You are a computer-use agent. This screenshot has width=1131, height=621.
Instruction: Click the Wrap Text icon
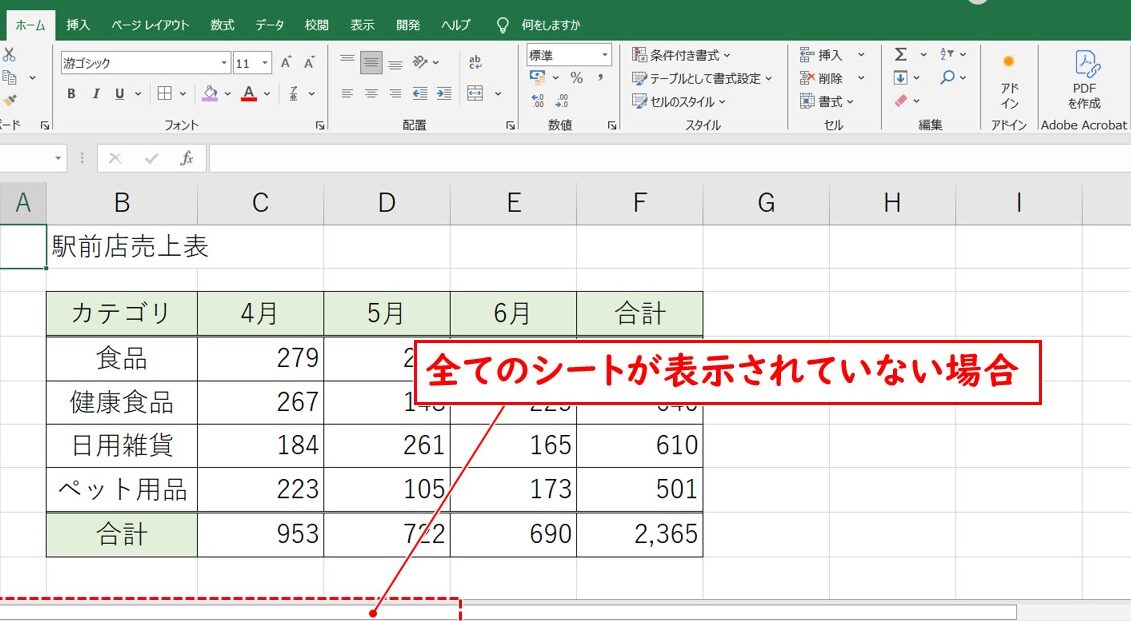(x=475, y=62)
